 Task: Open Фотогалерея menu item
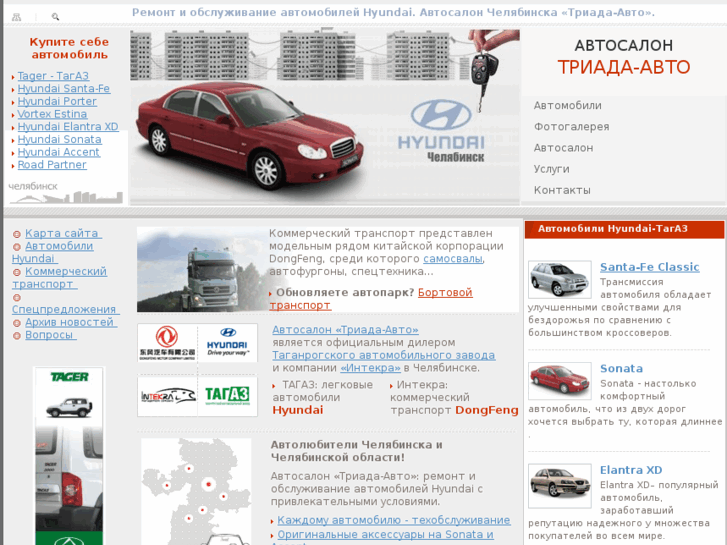coord(571,127)
